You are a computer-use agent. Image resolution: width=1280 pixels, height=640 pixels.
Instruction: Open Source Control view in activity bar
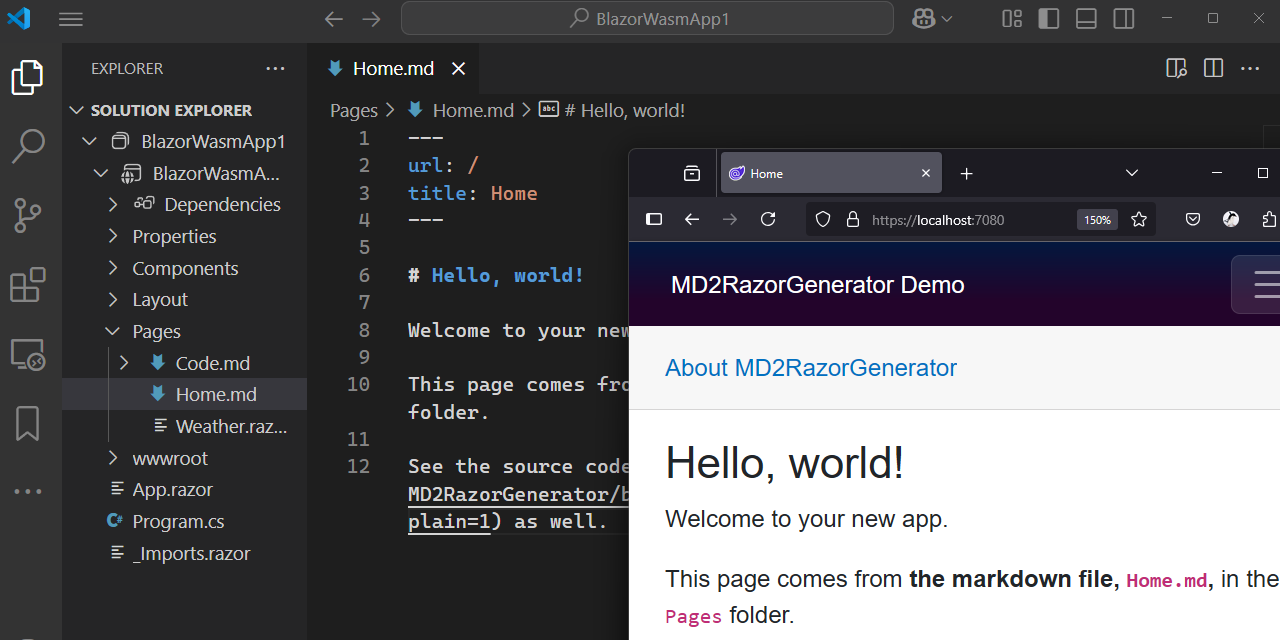(28, 215)
